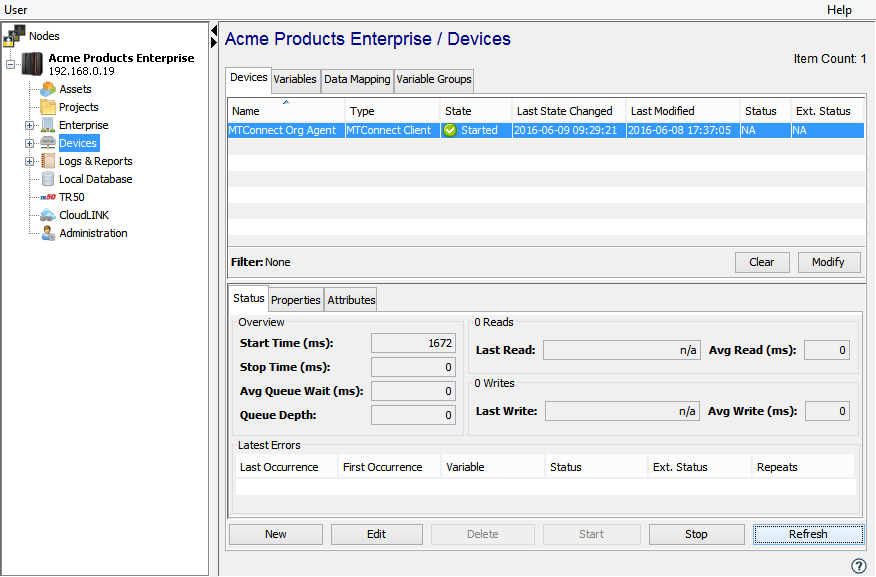Switch to the Variables tab
Viewport: 876px width, 577px height.
[x=295, y=80]
